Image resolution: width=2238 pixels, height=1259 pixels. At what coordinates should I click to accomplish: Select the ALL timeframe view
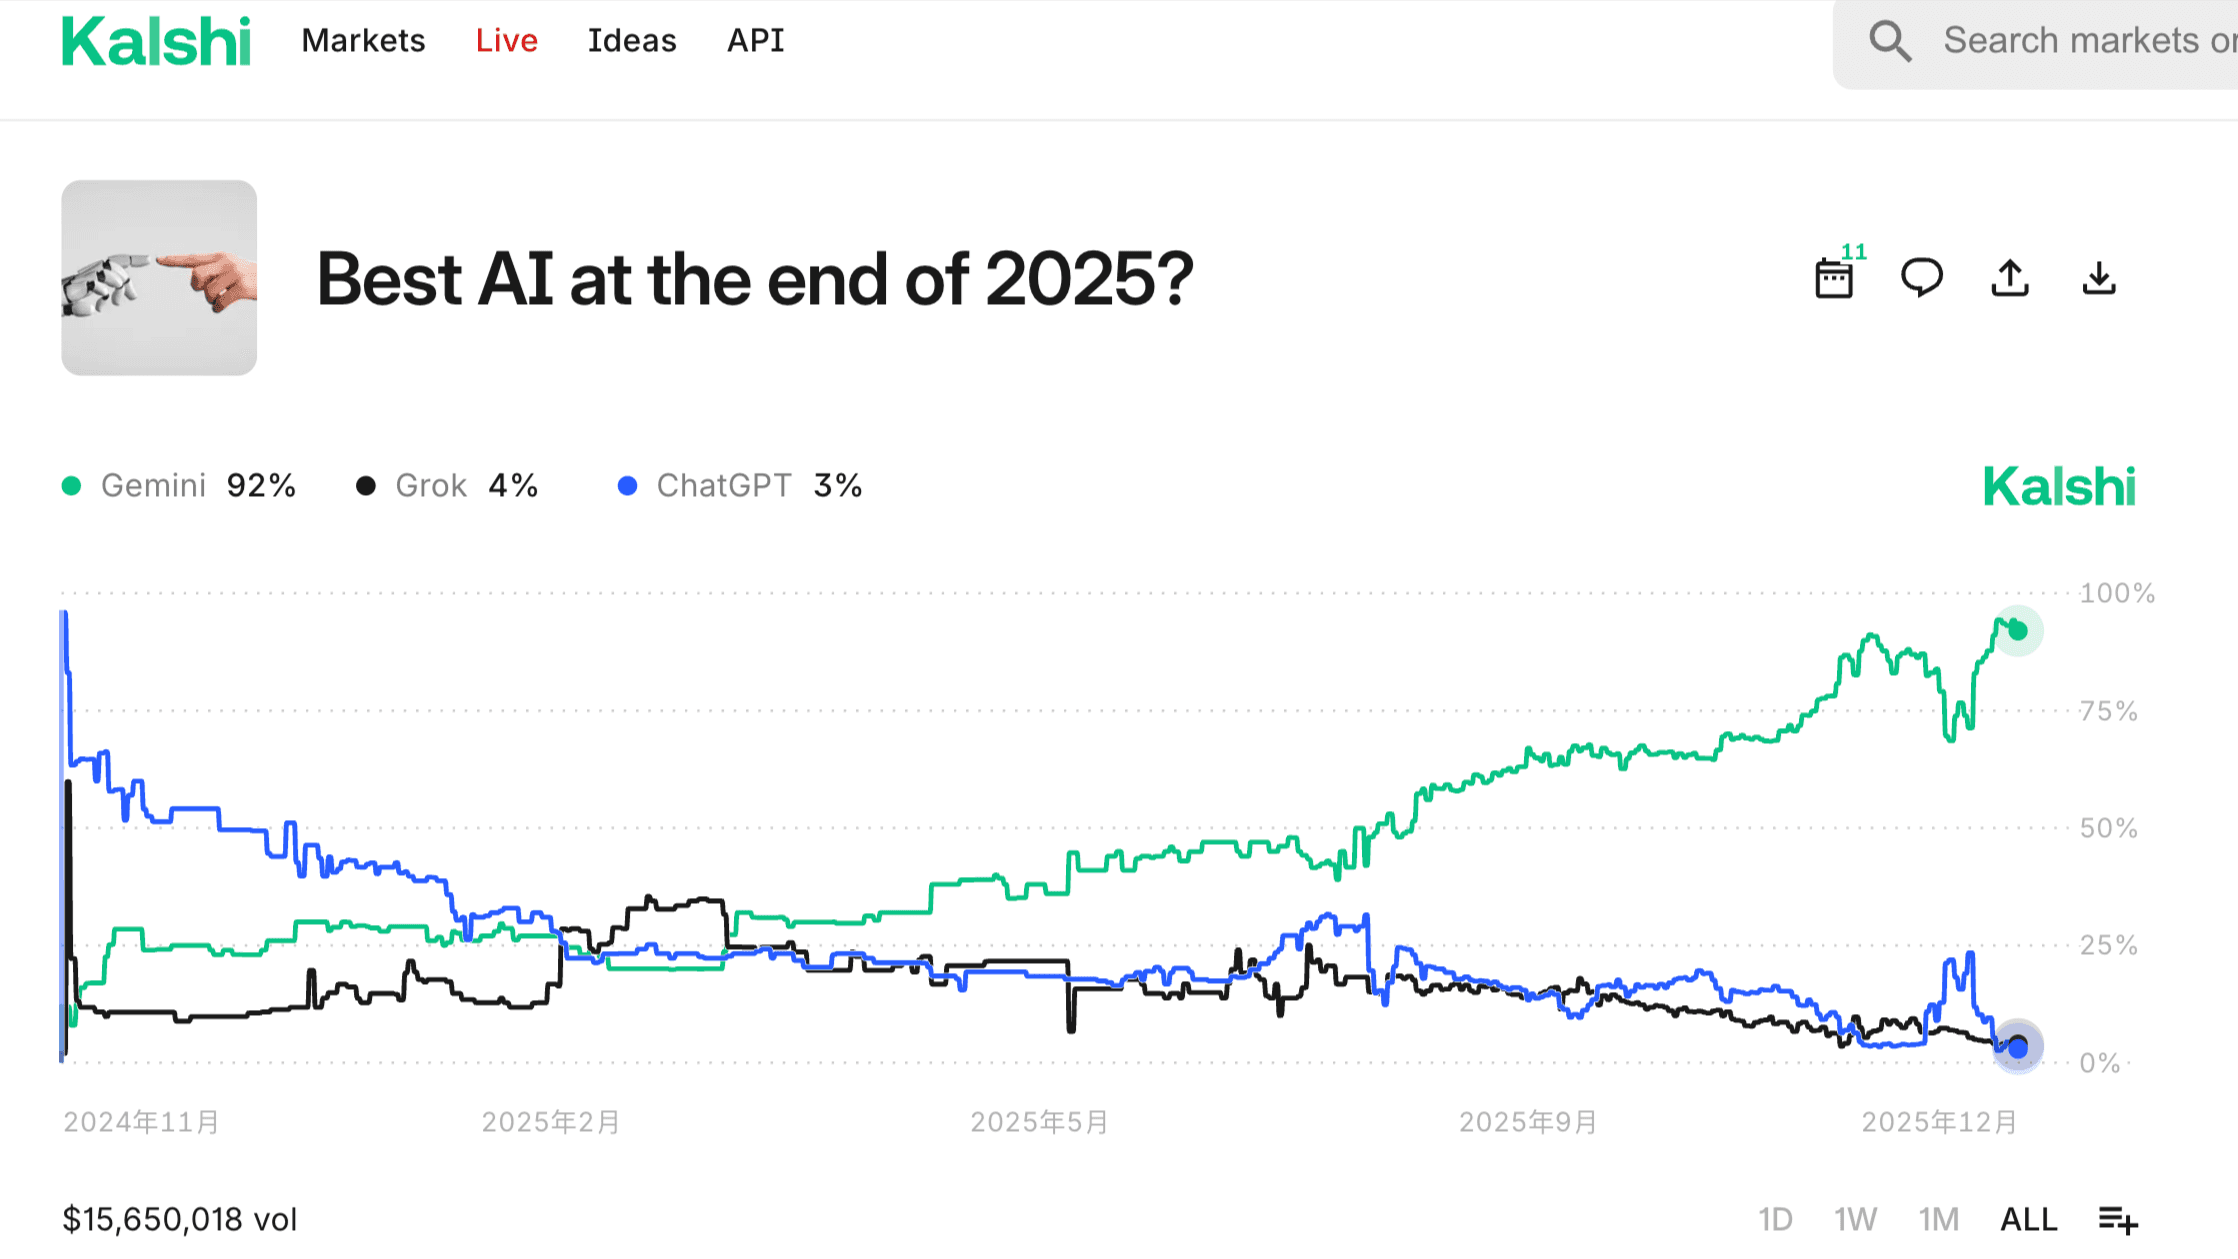pyautogui.click(x=2028, y=1219)
